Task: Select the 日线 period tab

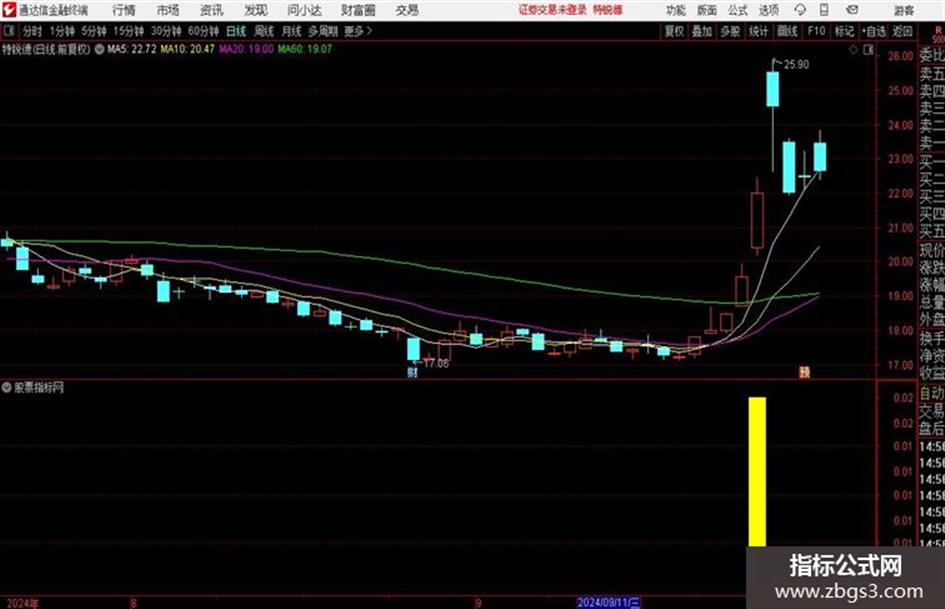Action: click(x=236, y=31)
